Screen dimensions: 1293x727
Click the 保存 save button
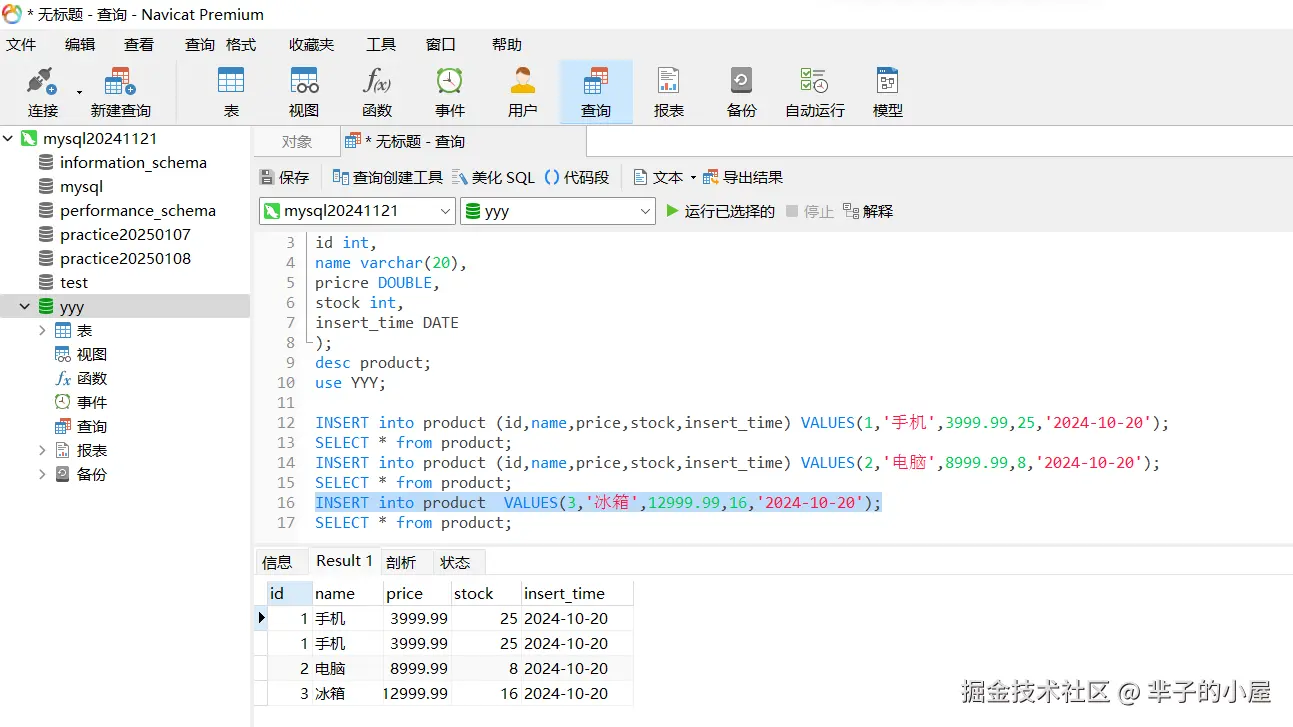(x=285, y=177)
